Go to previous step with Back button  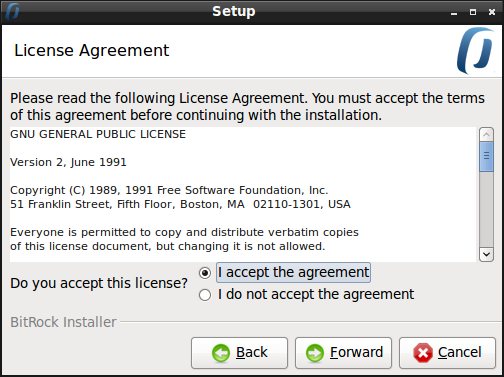coord(239,353)
